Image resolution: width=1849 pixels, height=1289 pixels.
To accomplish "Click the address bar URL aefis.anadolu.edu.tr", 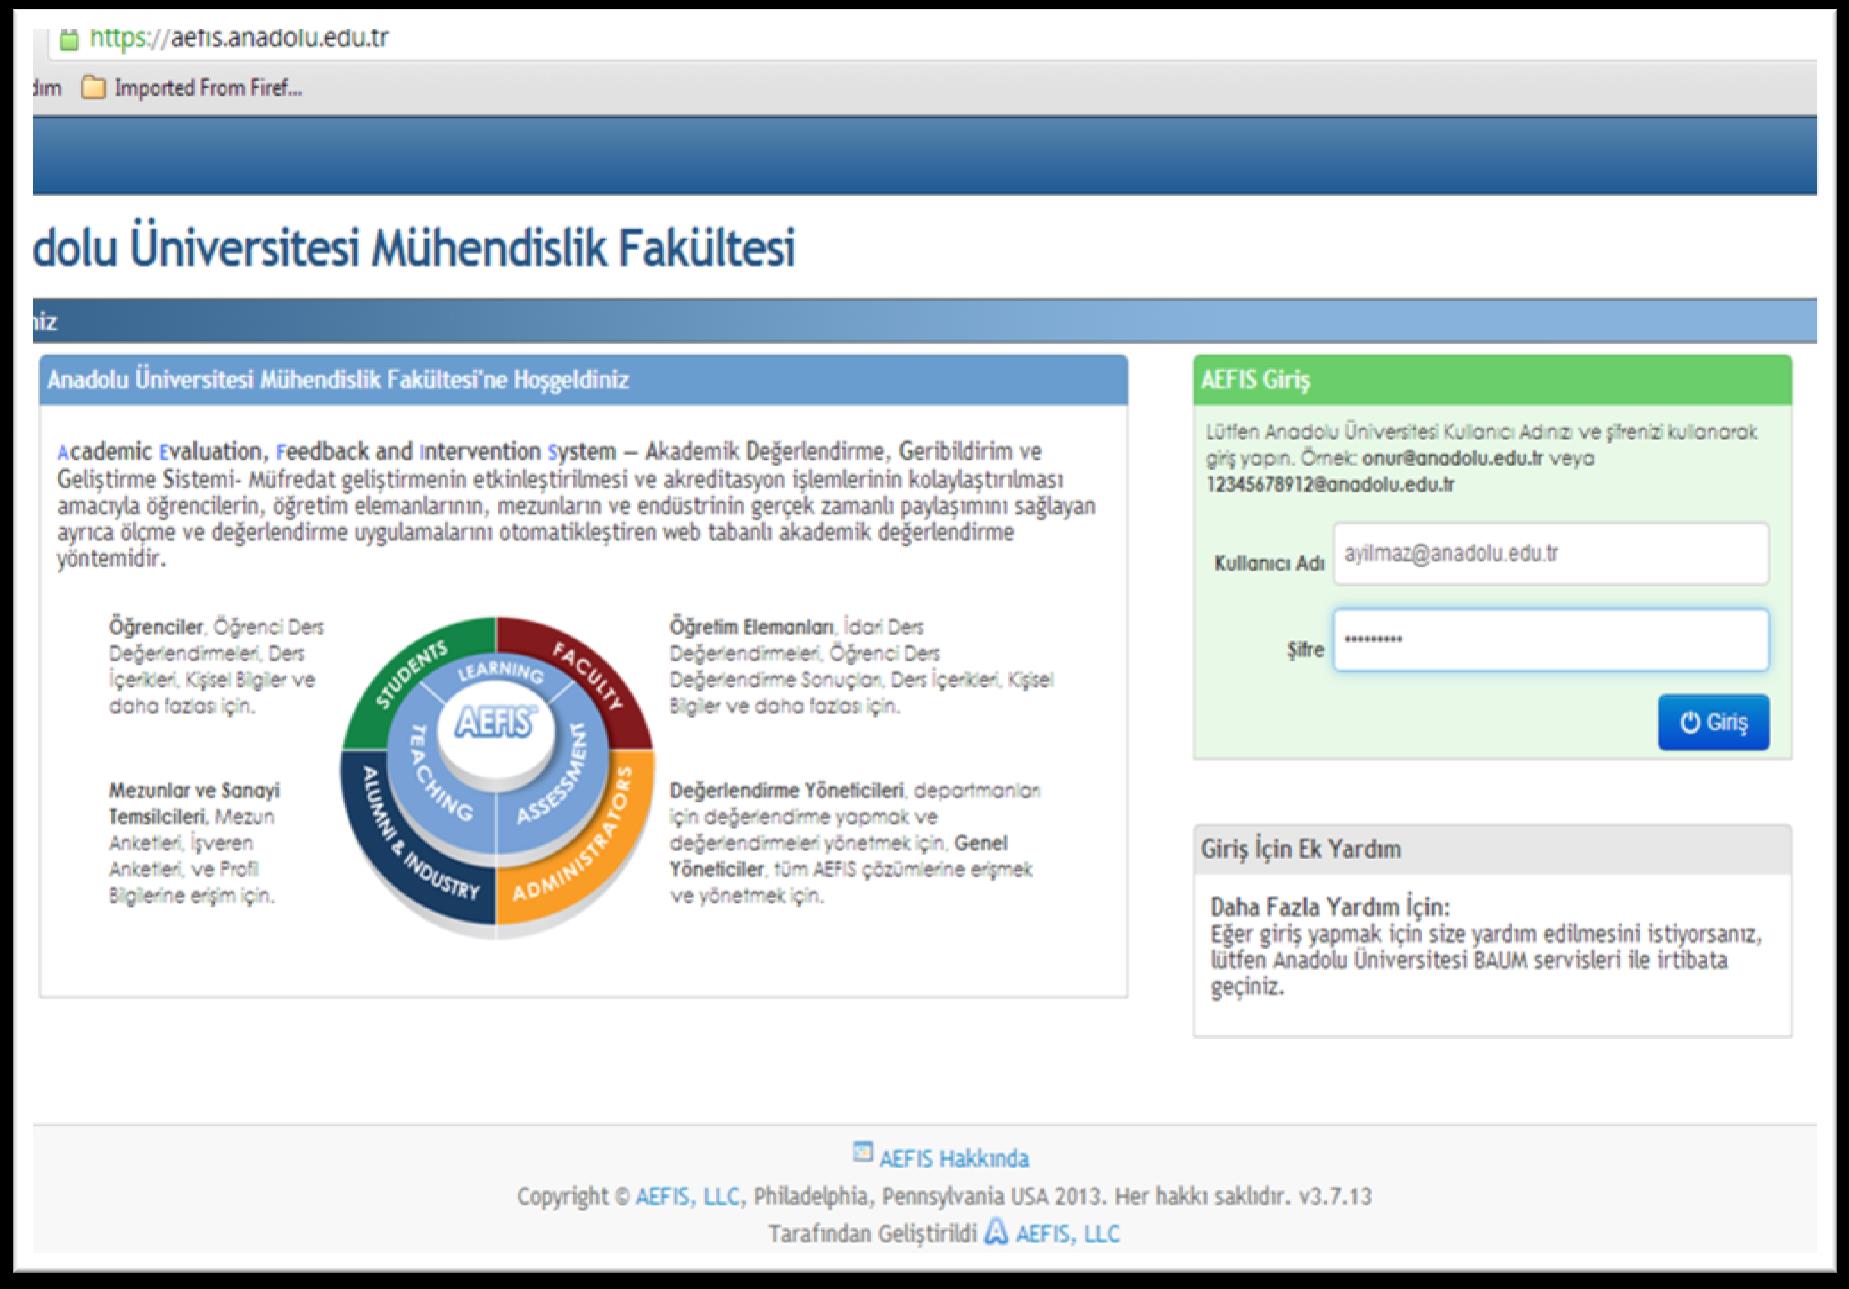I will coord(240,38).
